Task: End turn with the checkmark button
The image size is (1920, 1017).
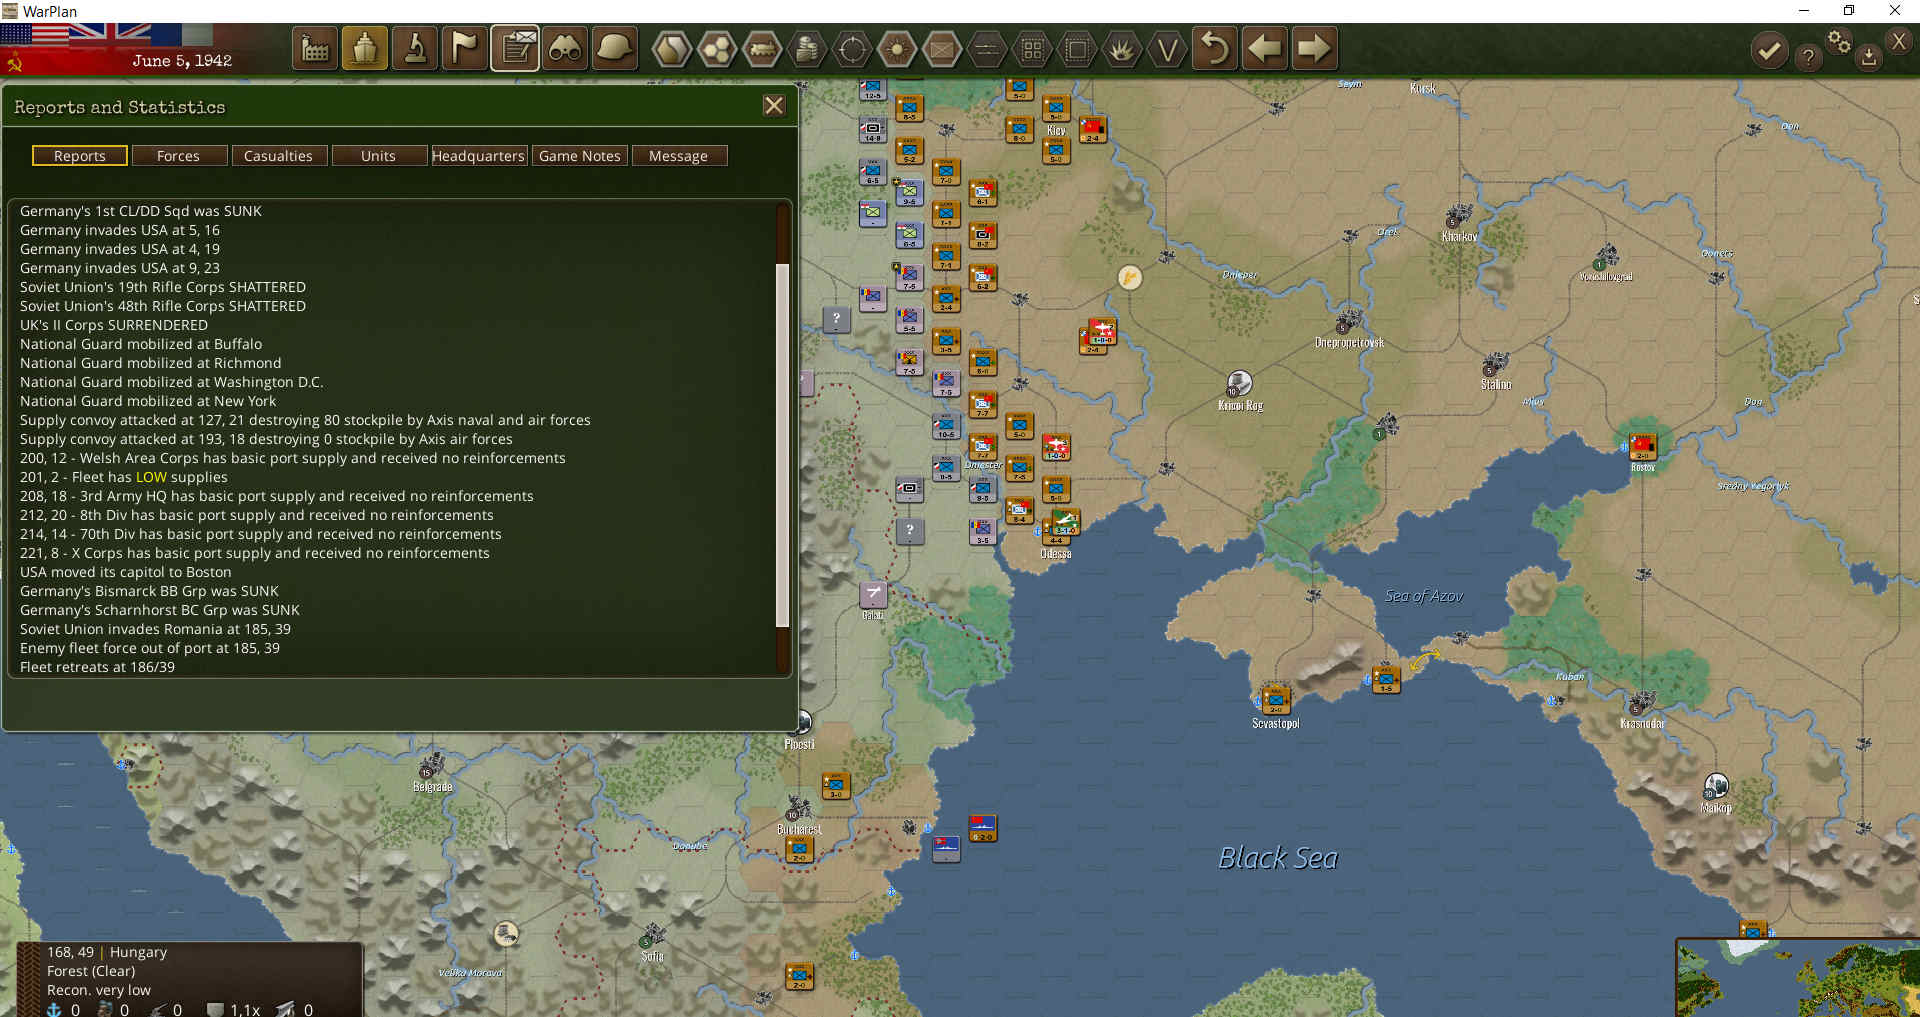Action: (x=1769, y=50)
